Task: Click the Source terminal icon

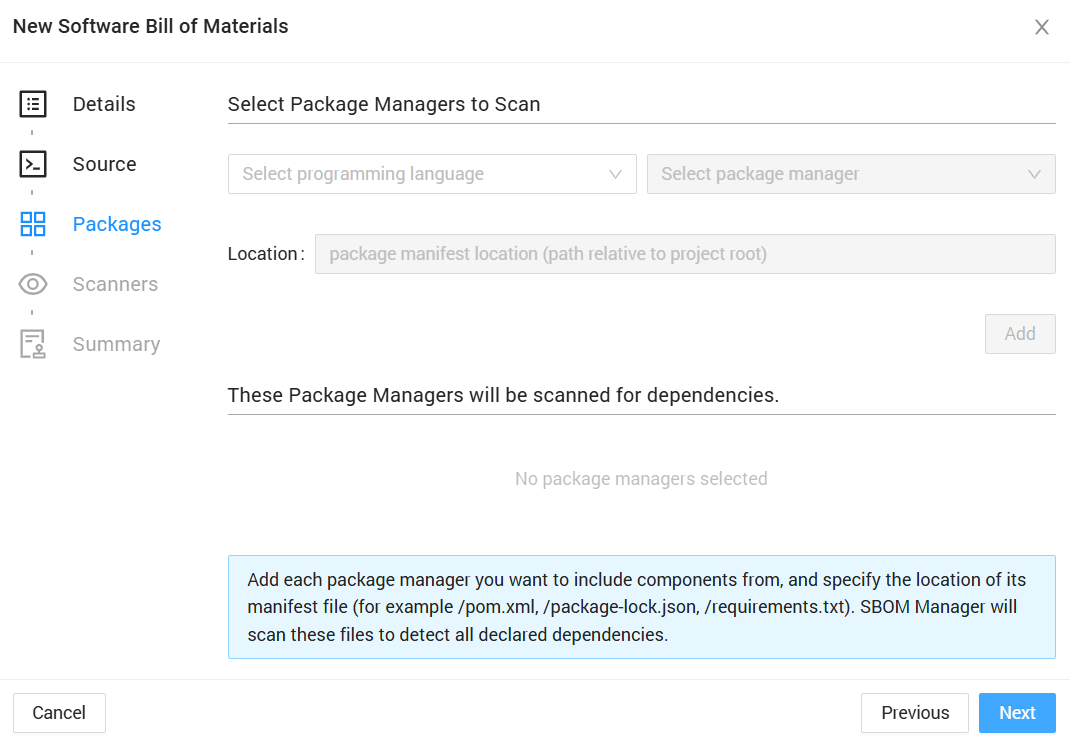Action: point(31,163)
